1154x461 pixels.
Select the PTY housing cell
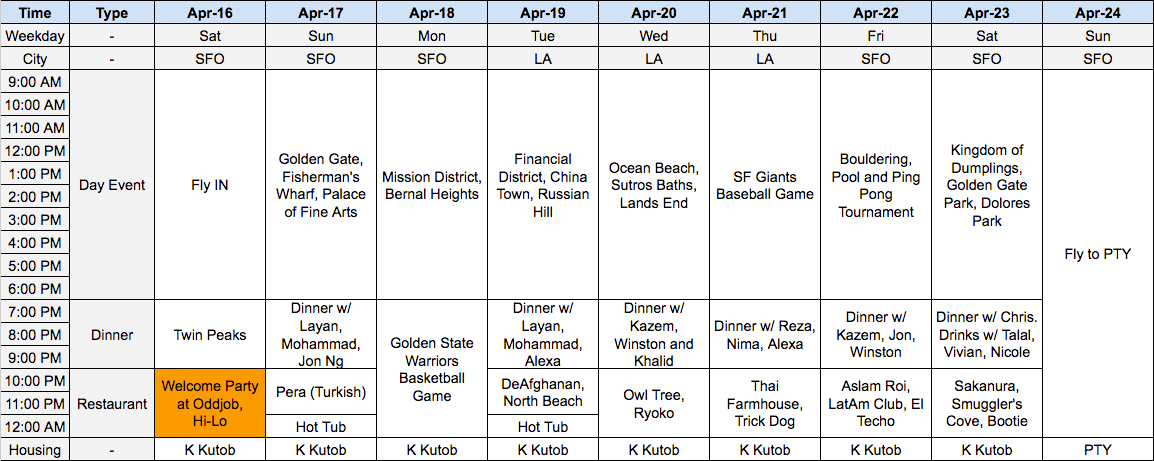1097,450
